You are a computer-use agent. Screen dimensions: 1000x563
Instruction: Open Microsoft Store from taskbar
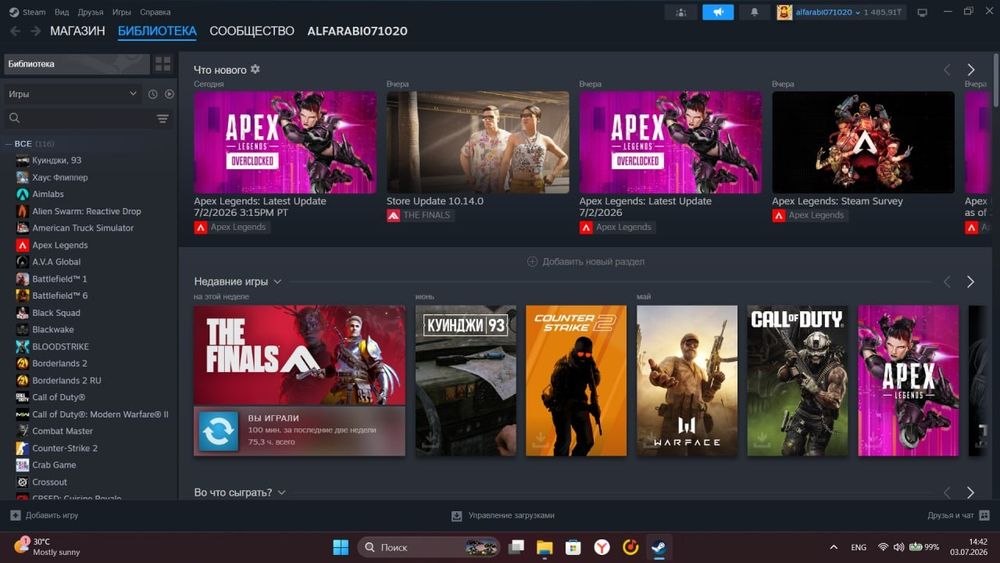tap(573, 547)
